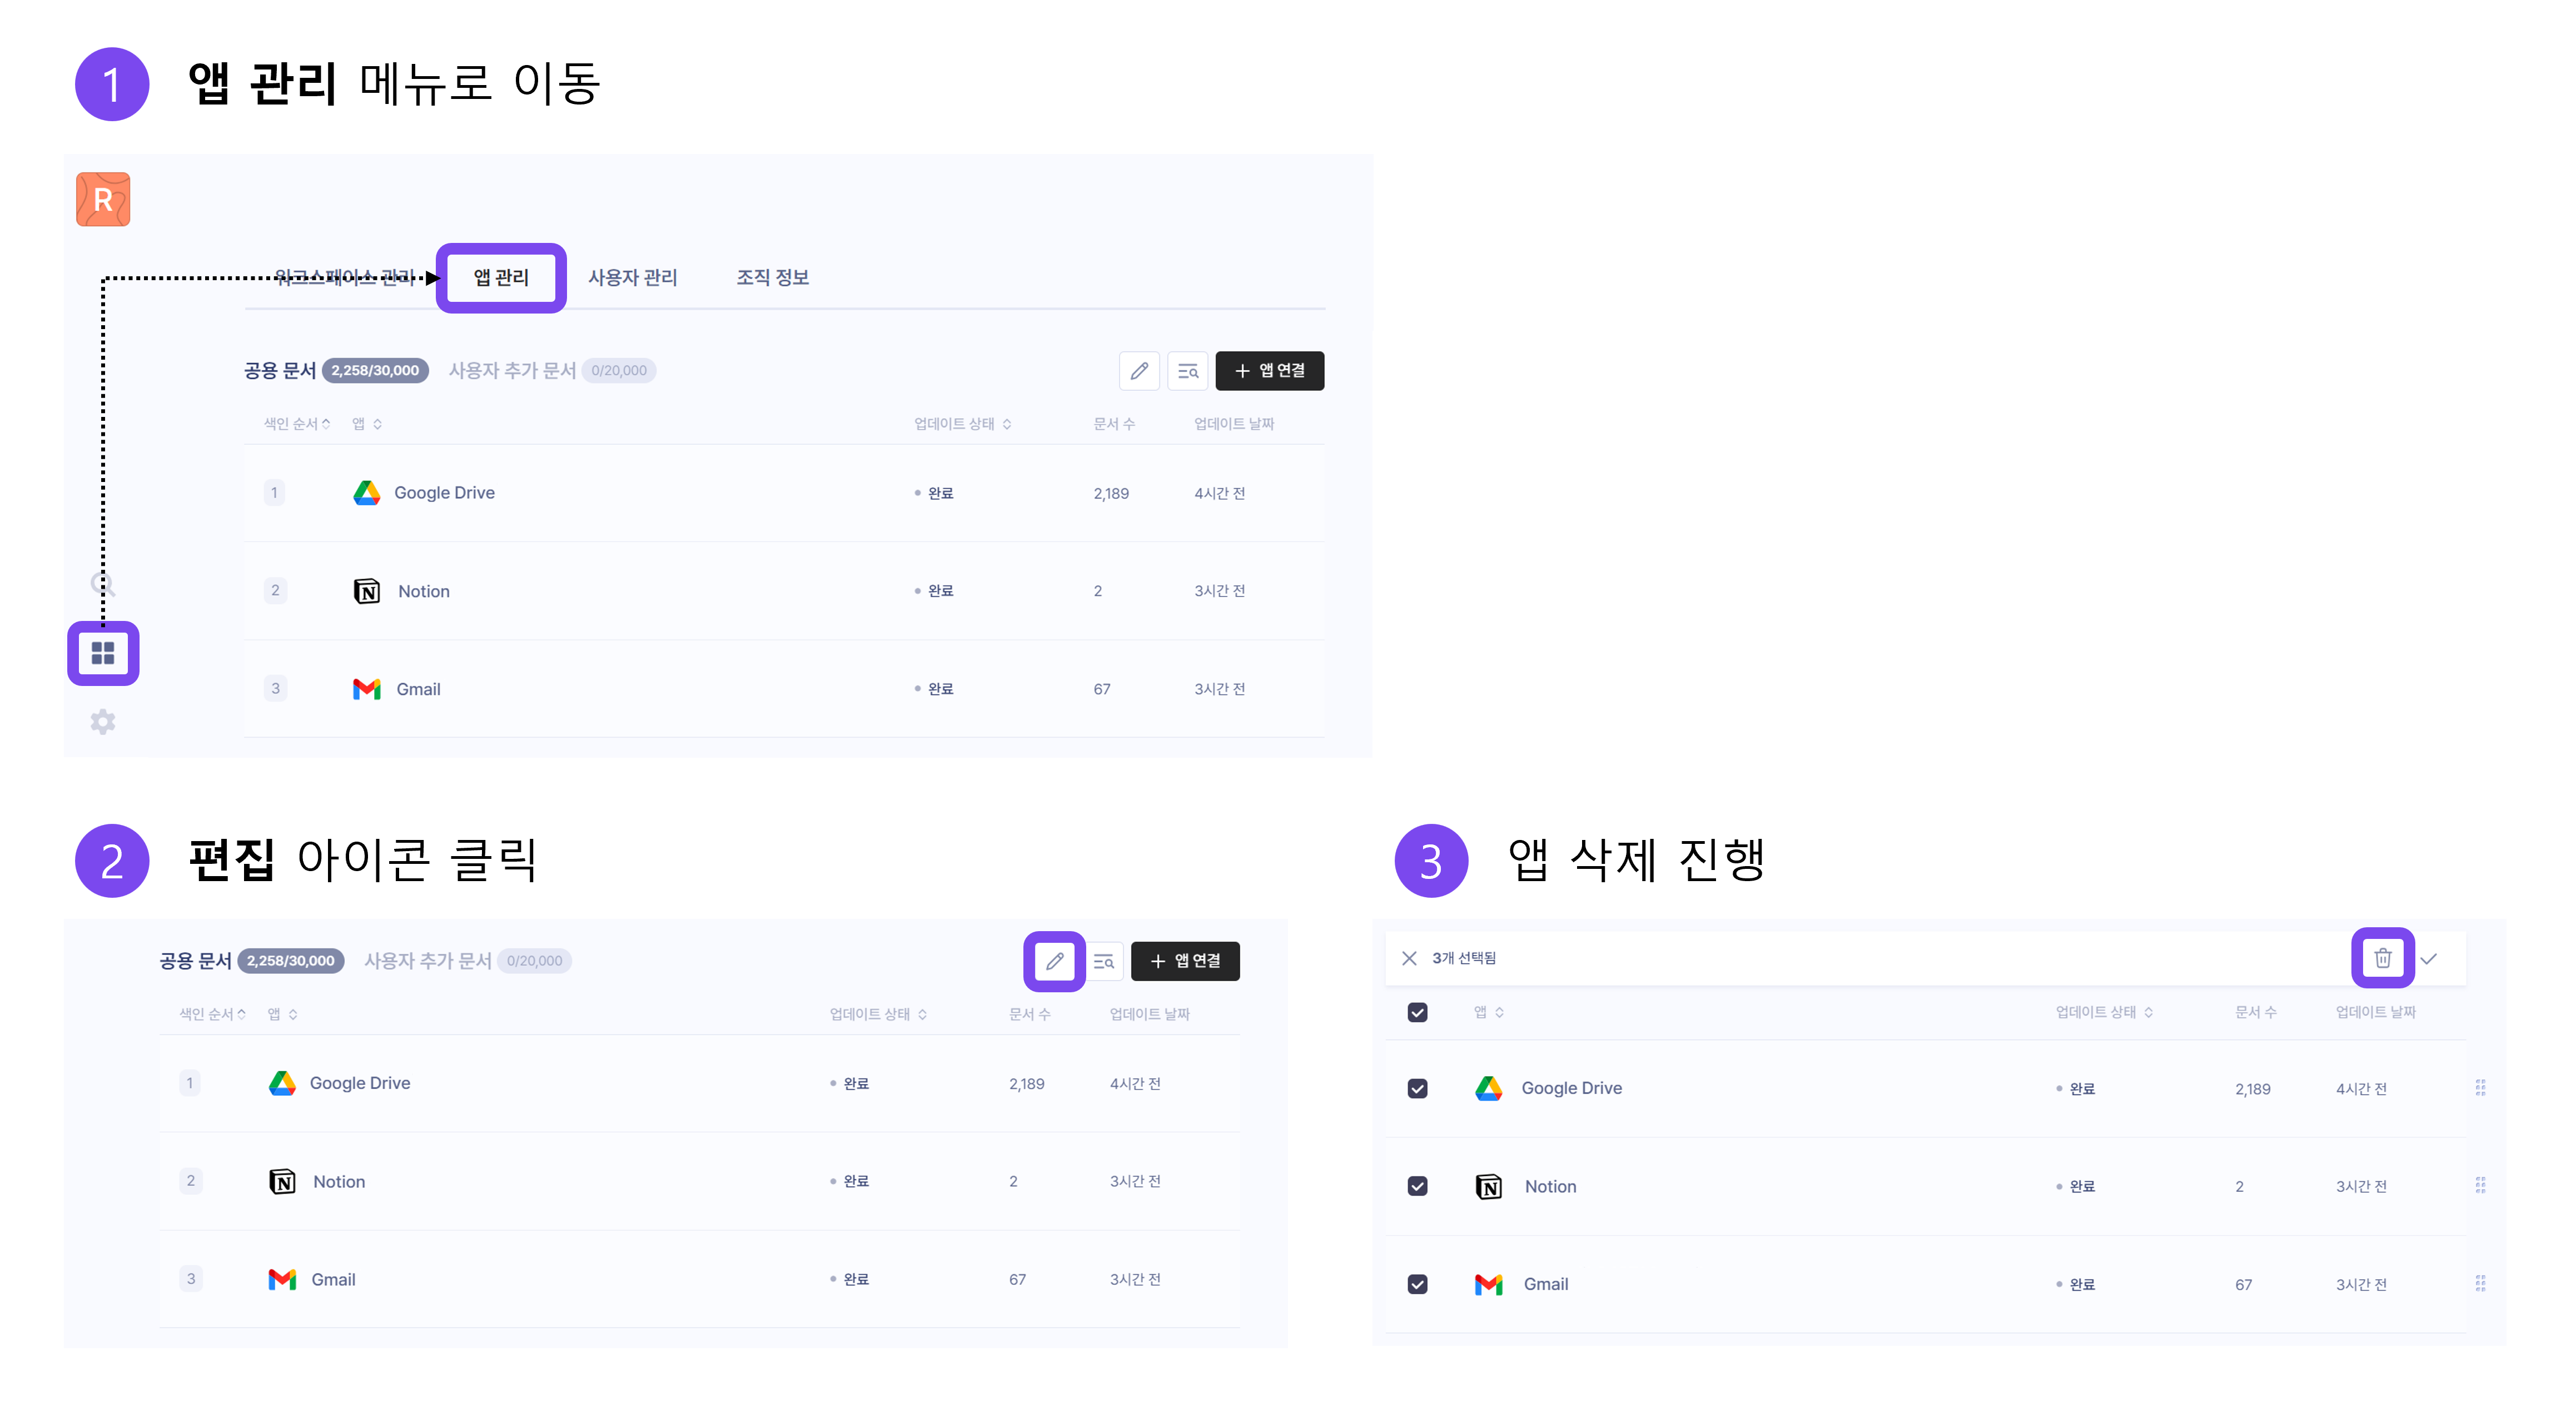Click the X icon beside 3개 선택됨
The image size is (2576, 1412).
(x=1409, y=958)
